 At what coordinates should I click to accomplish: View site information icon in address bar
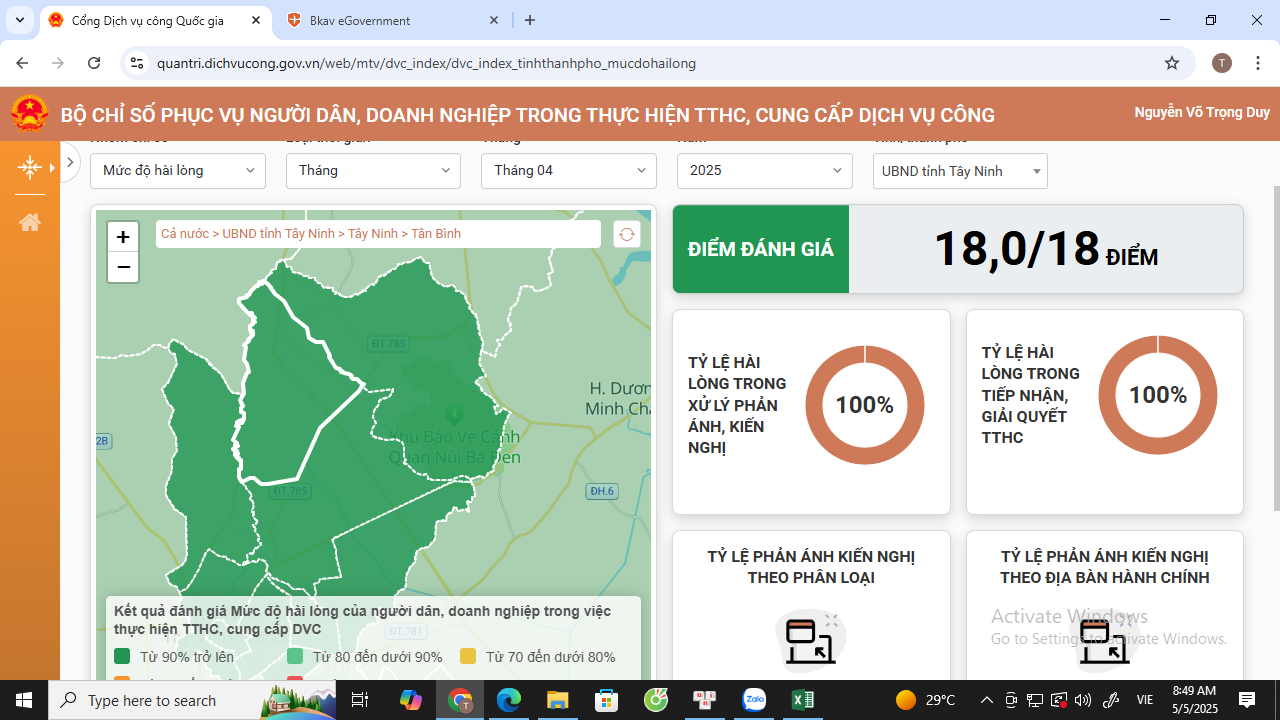pos(138,63)
